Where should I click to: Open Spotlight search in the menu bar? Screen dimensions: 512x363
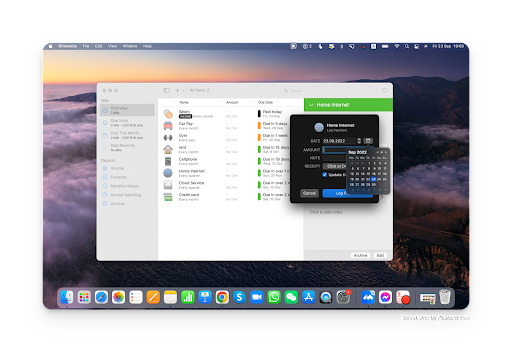407,46
